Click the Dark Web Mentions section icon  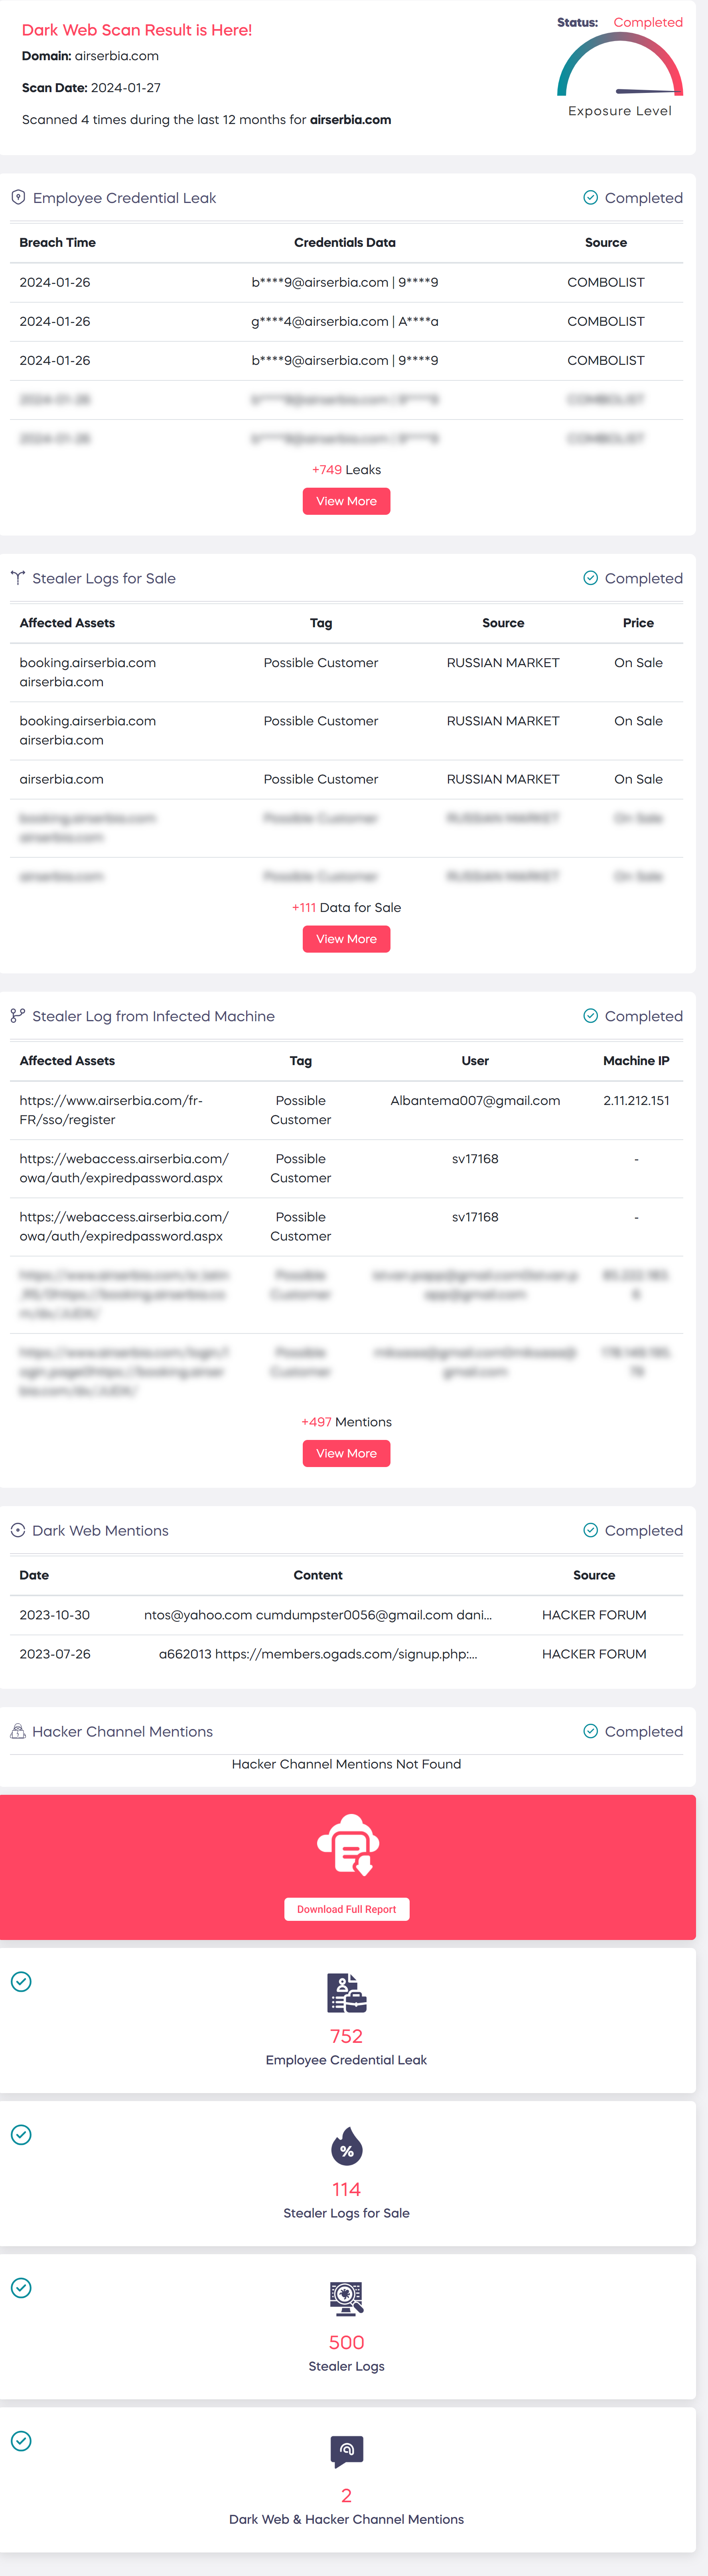(x=17, y=1530)
